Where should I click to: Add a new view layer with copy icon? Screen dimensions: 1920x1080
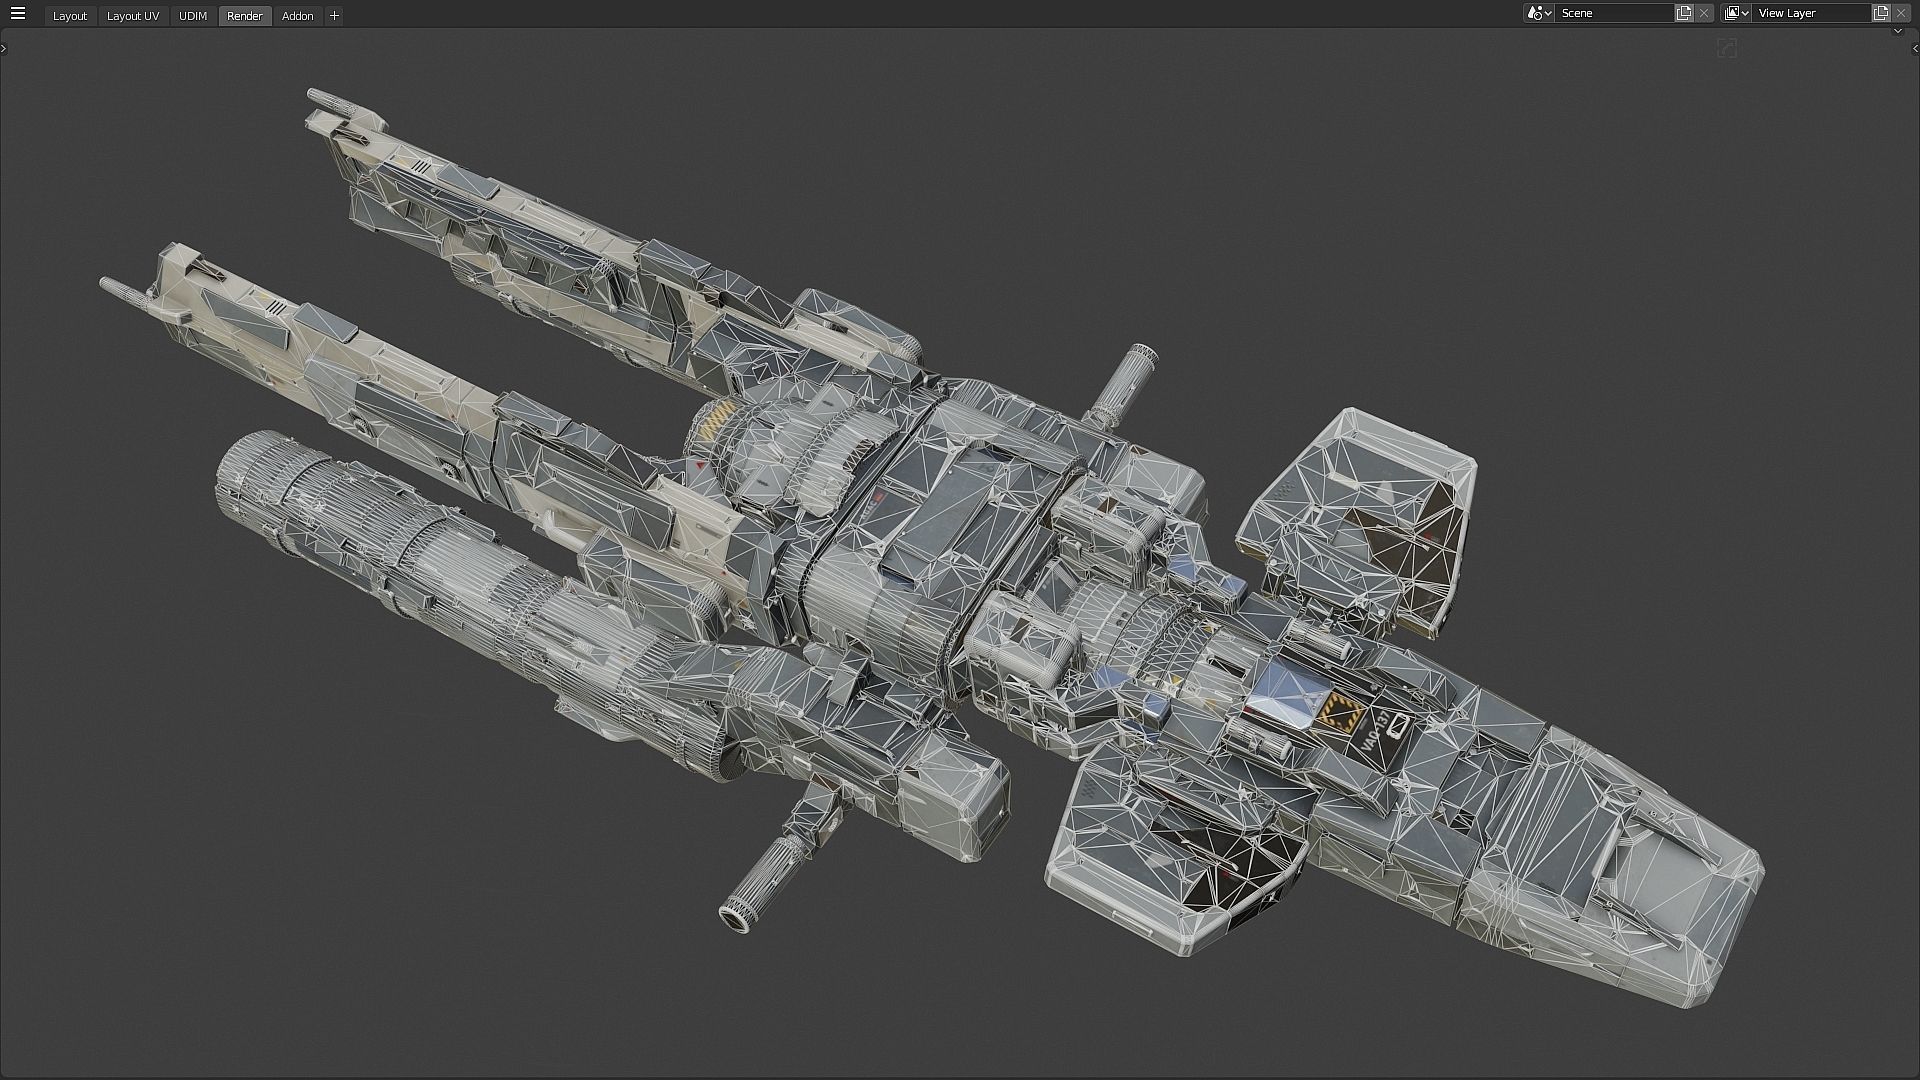click(1881, 13)
